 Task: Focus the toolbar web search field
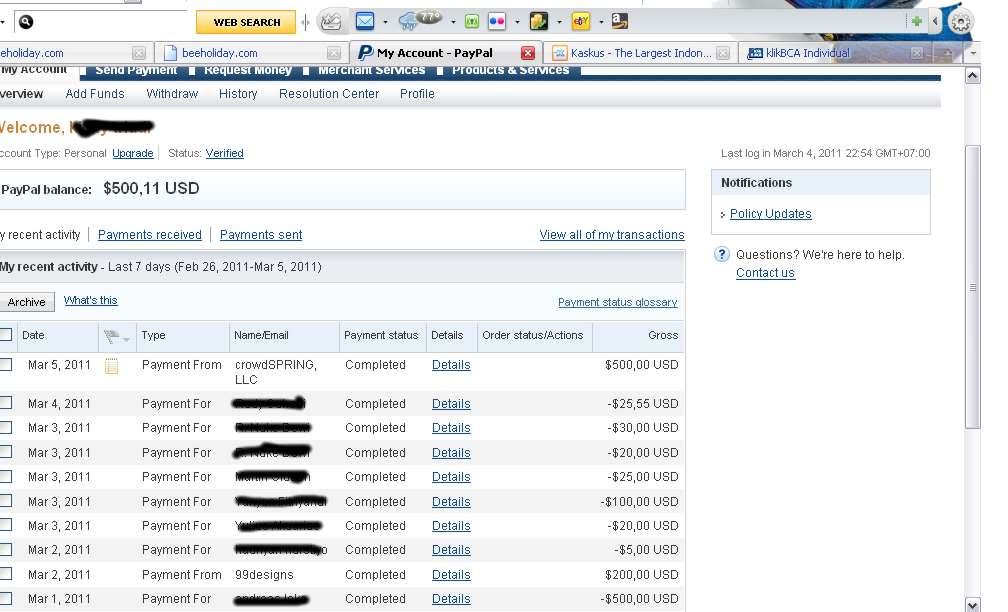tap(101, 22)
